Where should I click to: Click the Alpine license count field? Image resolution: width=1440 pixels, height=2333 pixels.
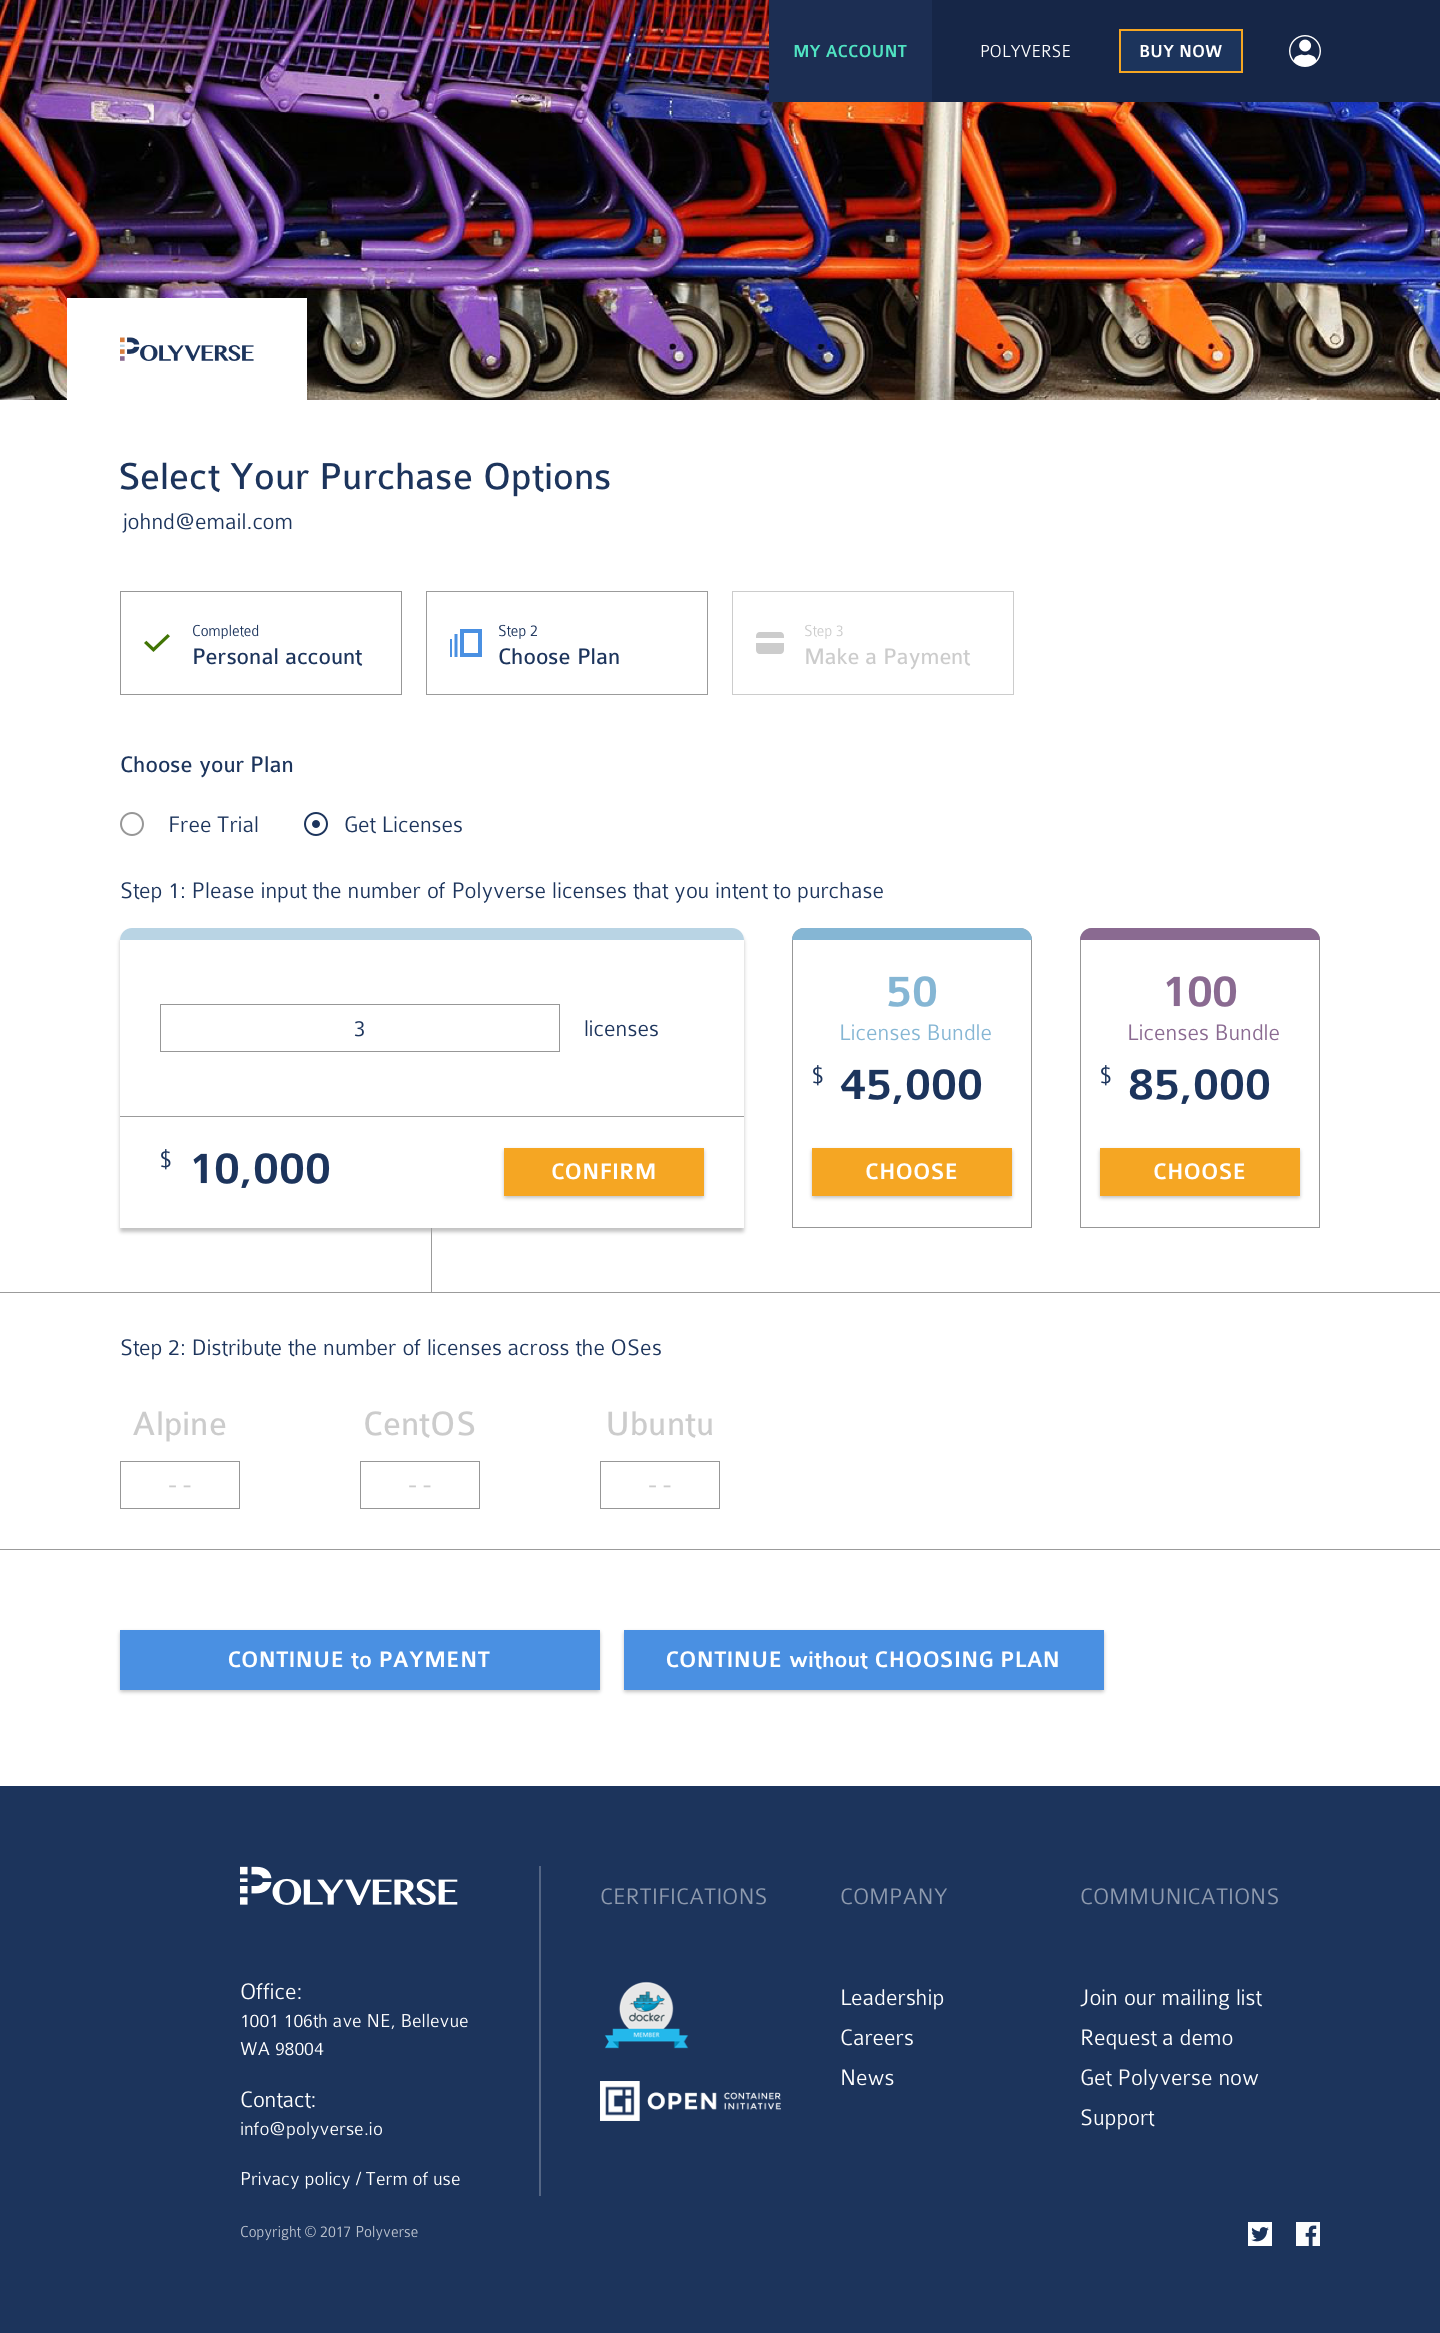pos(180,1485)
